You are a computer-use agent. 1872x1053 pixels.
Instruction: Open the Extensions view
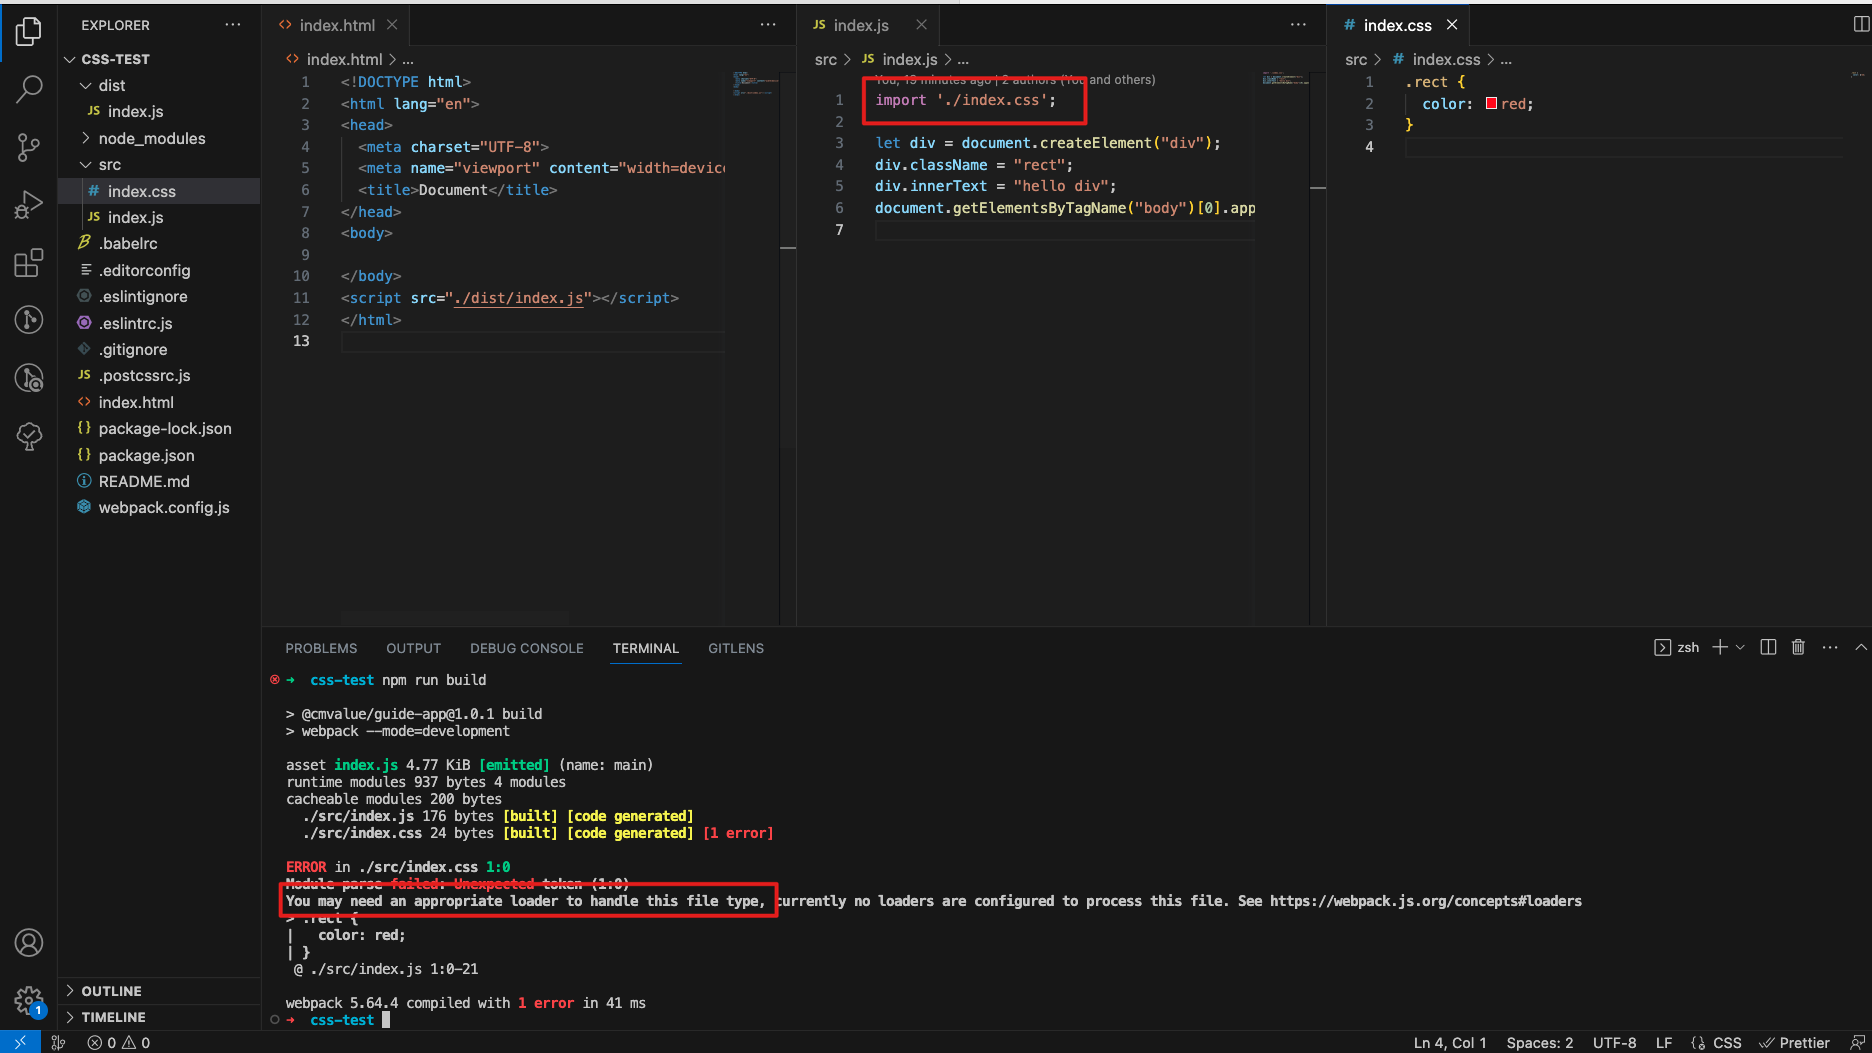[29, 263]
